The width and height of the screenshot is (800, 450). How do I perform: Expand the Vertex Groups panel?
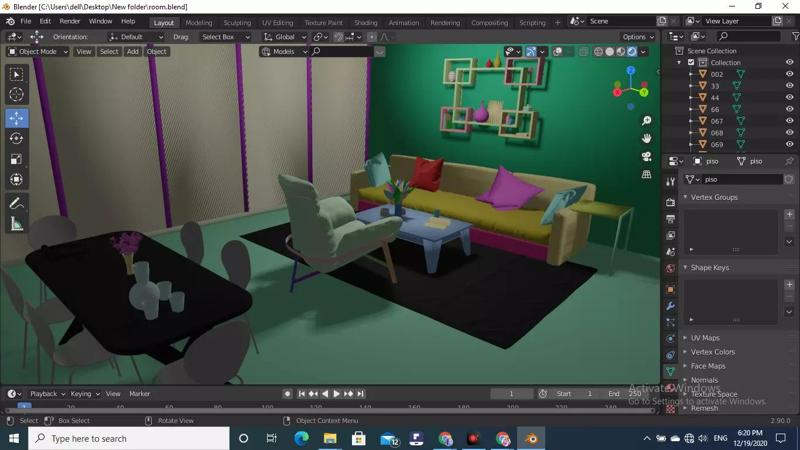point(713,197)
